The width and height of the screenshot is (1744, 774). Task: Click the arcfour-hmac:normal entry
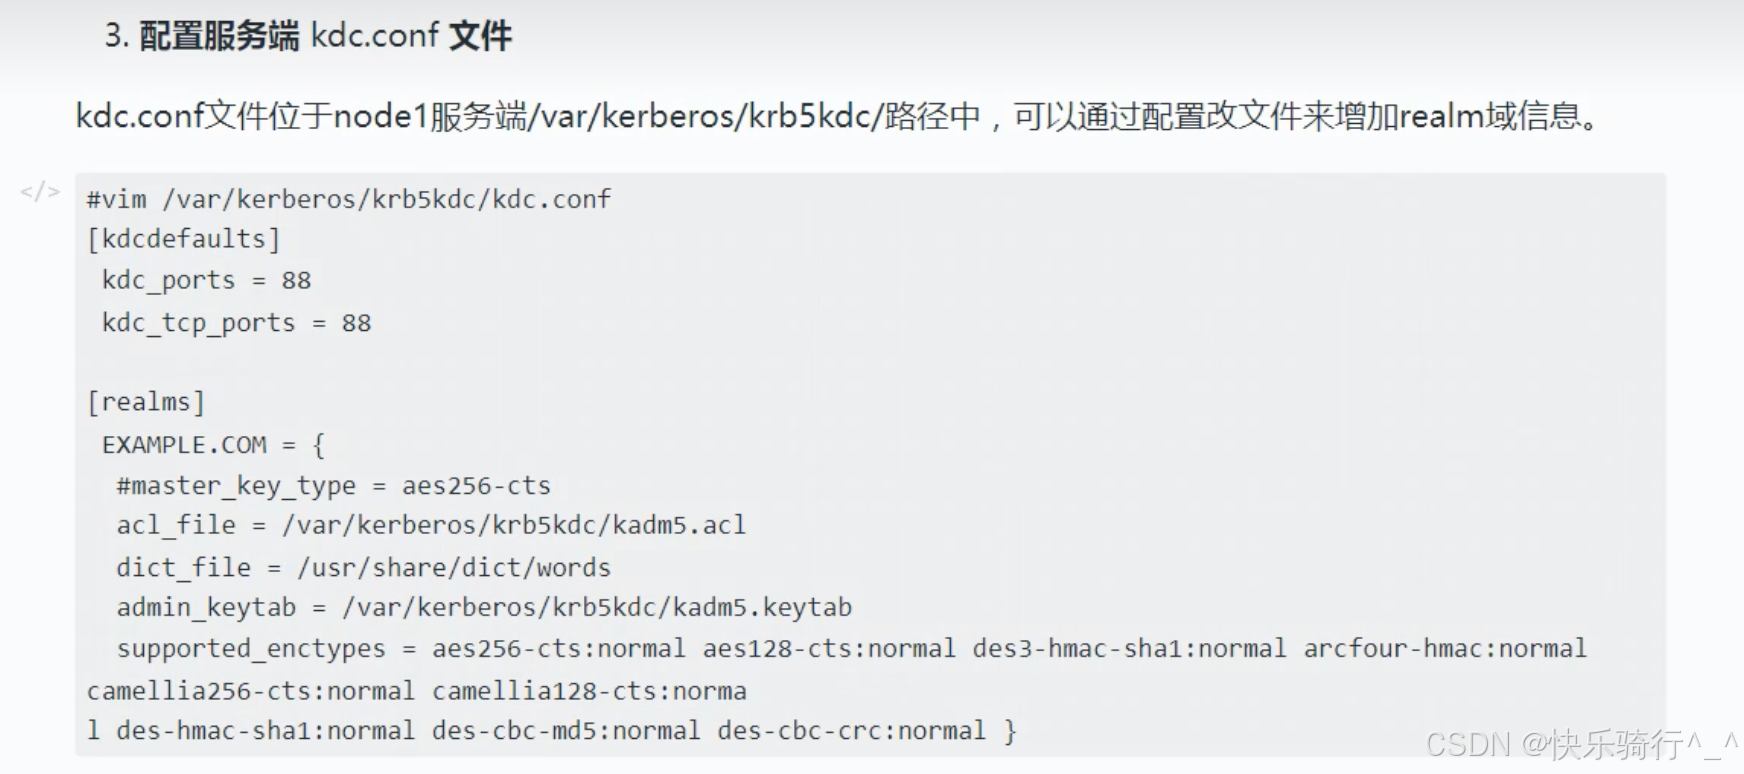pyautogui.click(x=1445, y=649)
